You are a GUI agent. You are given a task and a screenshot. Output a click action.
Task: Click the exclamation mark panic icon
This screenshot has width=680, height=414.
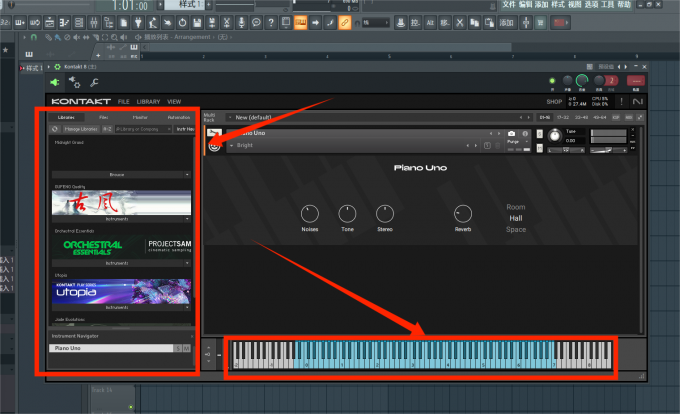click(621, 101)
